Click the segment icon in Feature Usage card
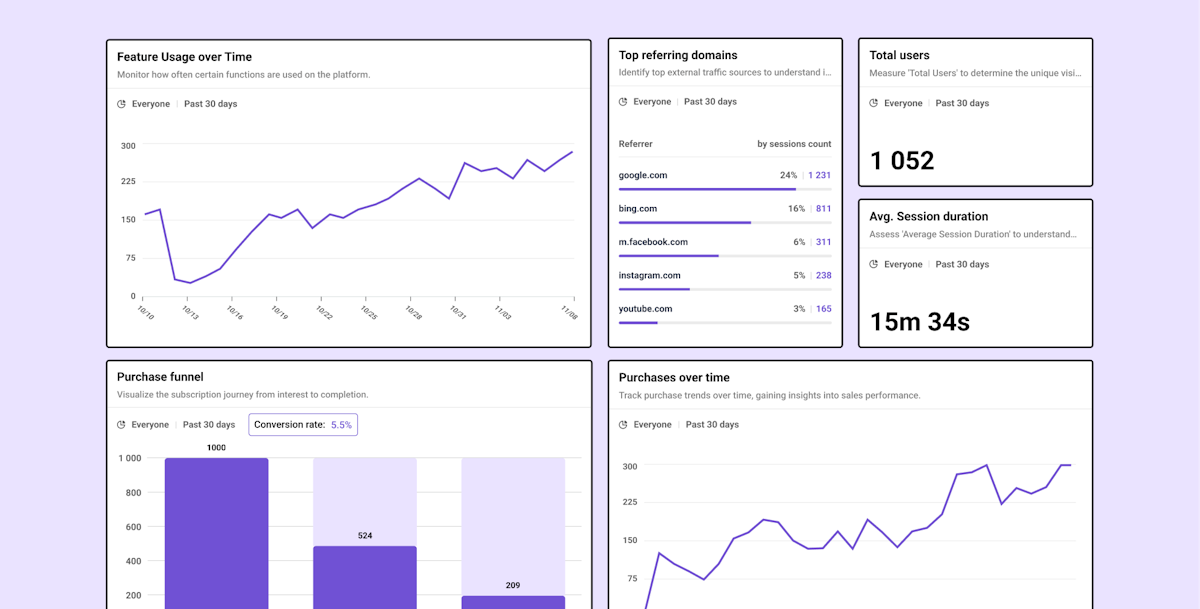The image size is (1200, 609). [122, 104]
